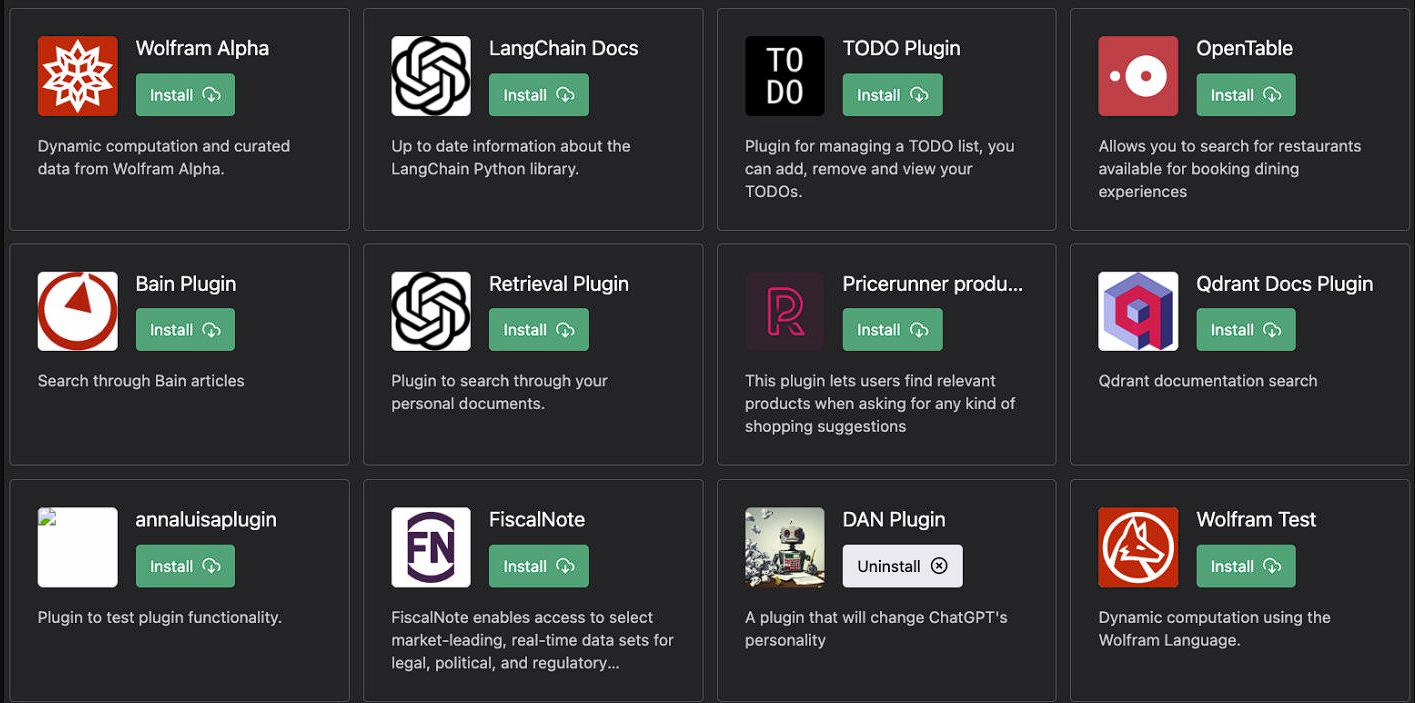Click the Bain Plugin title text

pyautogui.click(x=186, y=284)
